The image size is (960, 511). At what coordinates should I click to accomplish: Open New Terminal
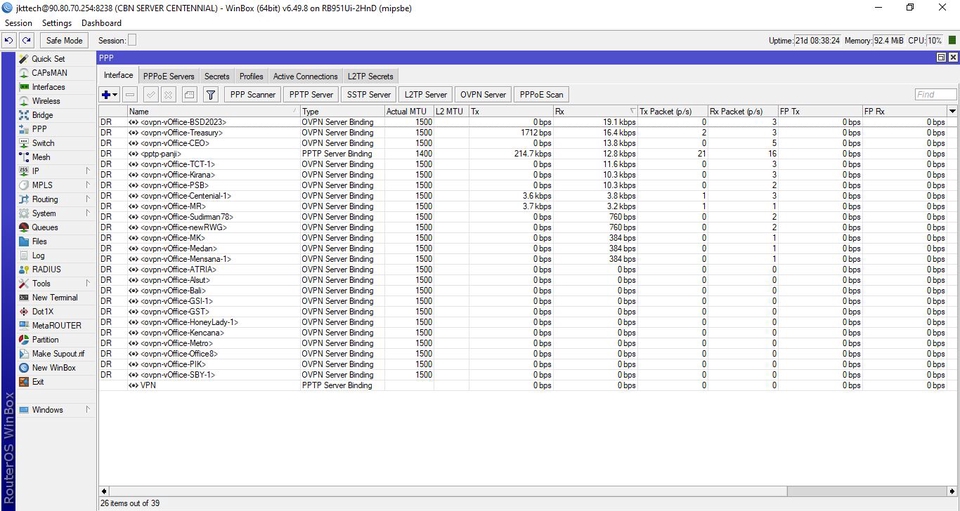pos(54,297)
